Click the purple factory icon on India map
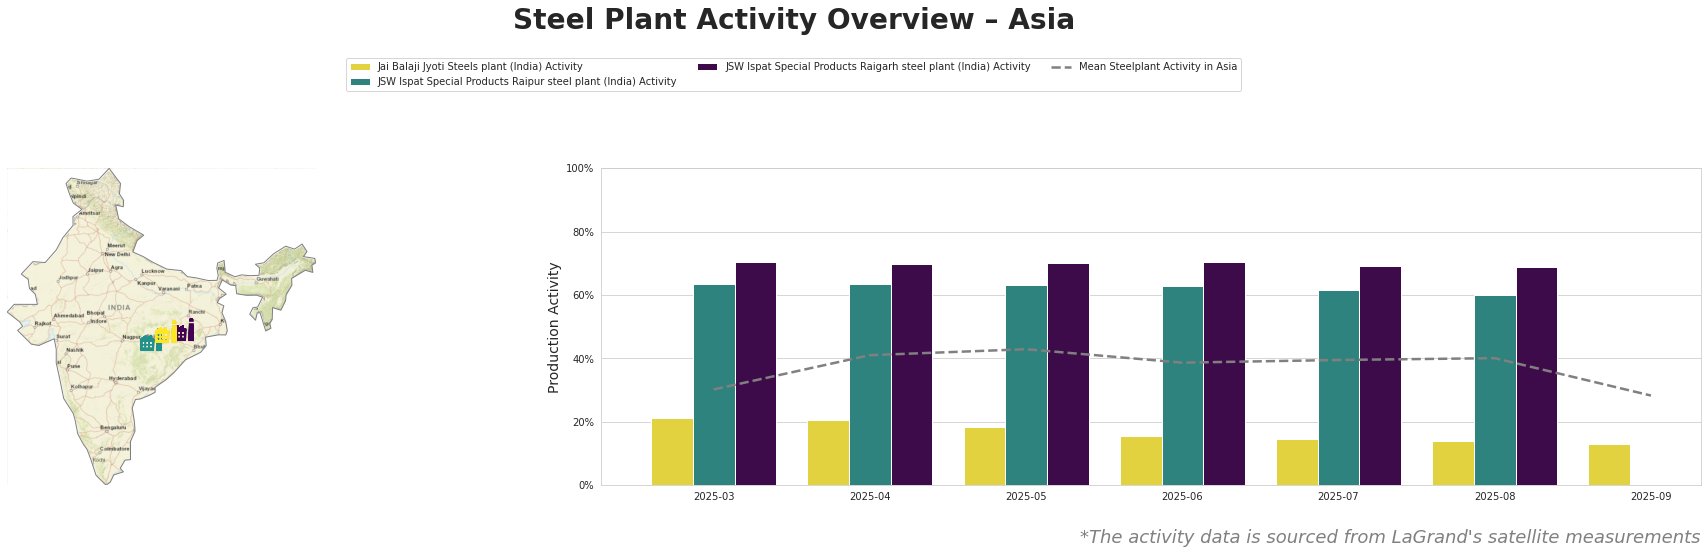Screen dimensions: 1708x554 click(x=186, y=330)
